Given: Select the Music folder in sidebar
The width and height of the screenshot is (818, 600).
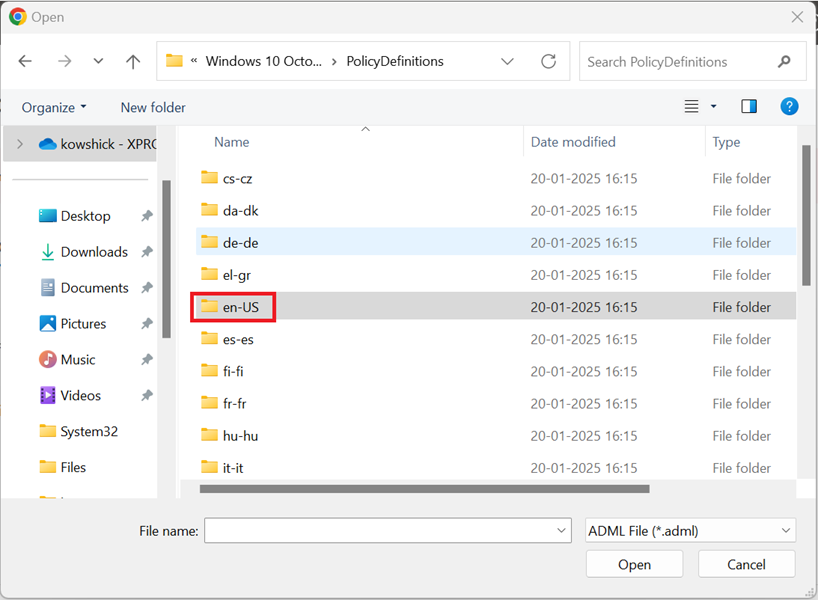Looking at the screenshot, I should click(77, 360).
